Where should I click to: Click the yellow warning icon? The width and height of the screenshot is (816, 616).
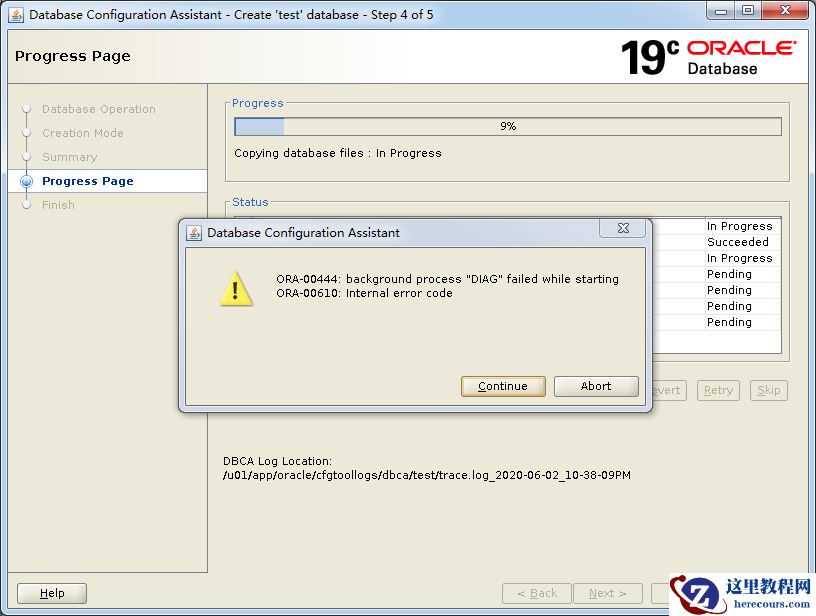[236, 289]
